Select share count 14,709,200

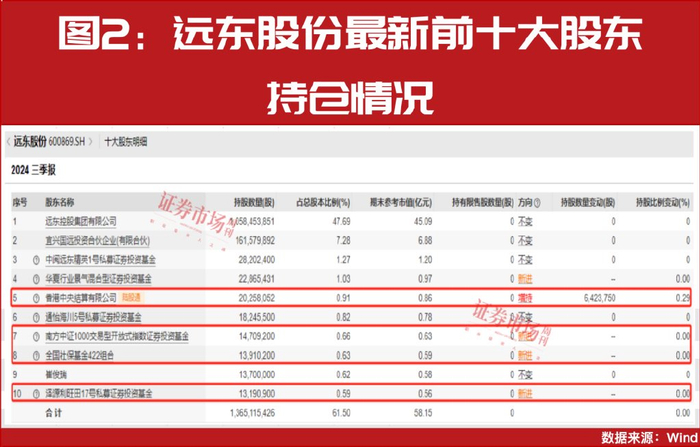[257, 336]
